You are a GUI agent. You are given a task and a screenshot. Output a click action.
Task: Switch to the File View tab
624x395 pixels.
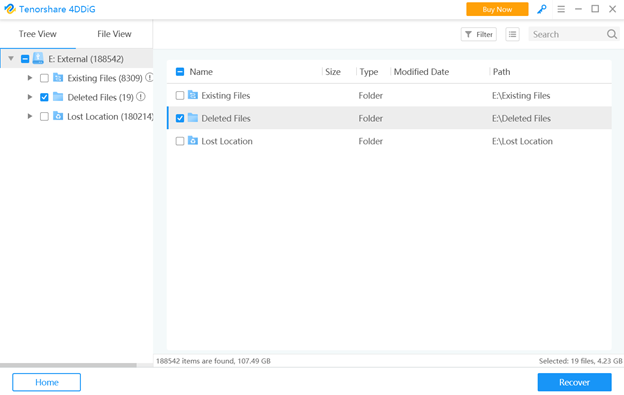114,34
